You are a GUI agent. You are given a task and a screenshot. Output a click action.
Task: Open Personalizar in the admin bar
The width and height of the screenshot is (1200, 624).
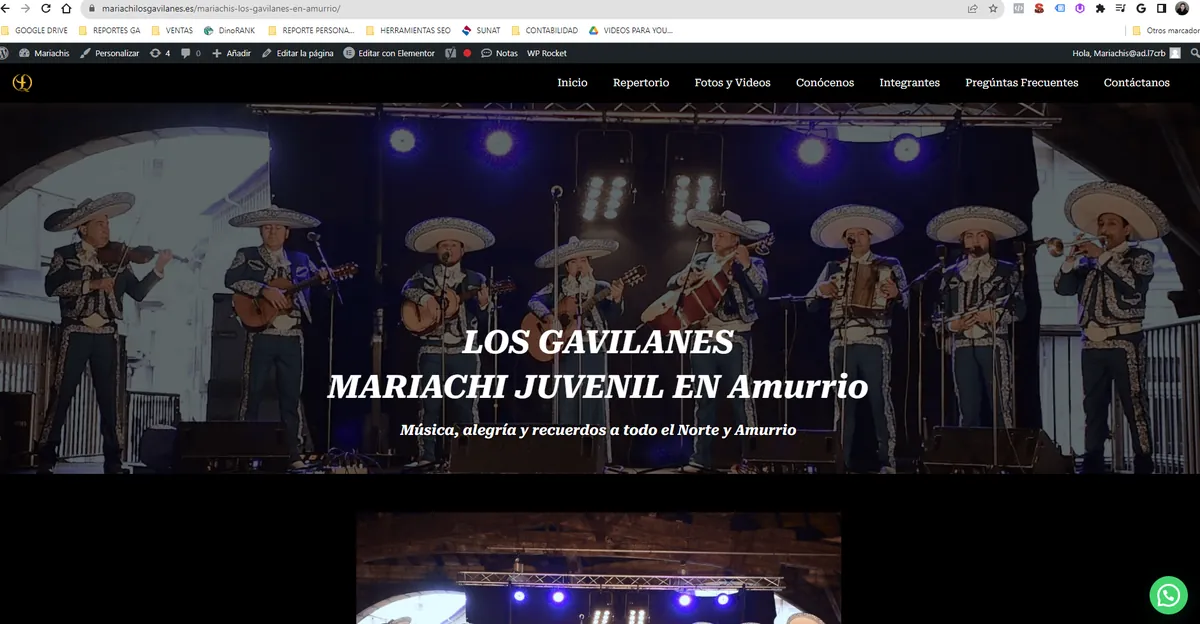point(110,53)
